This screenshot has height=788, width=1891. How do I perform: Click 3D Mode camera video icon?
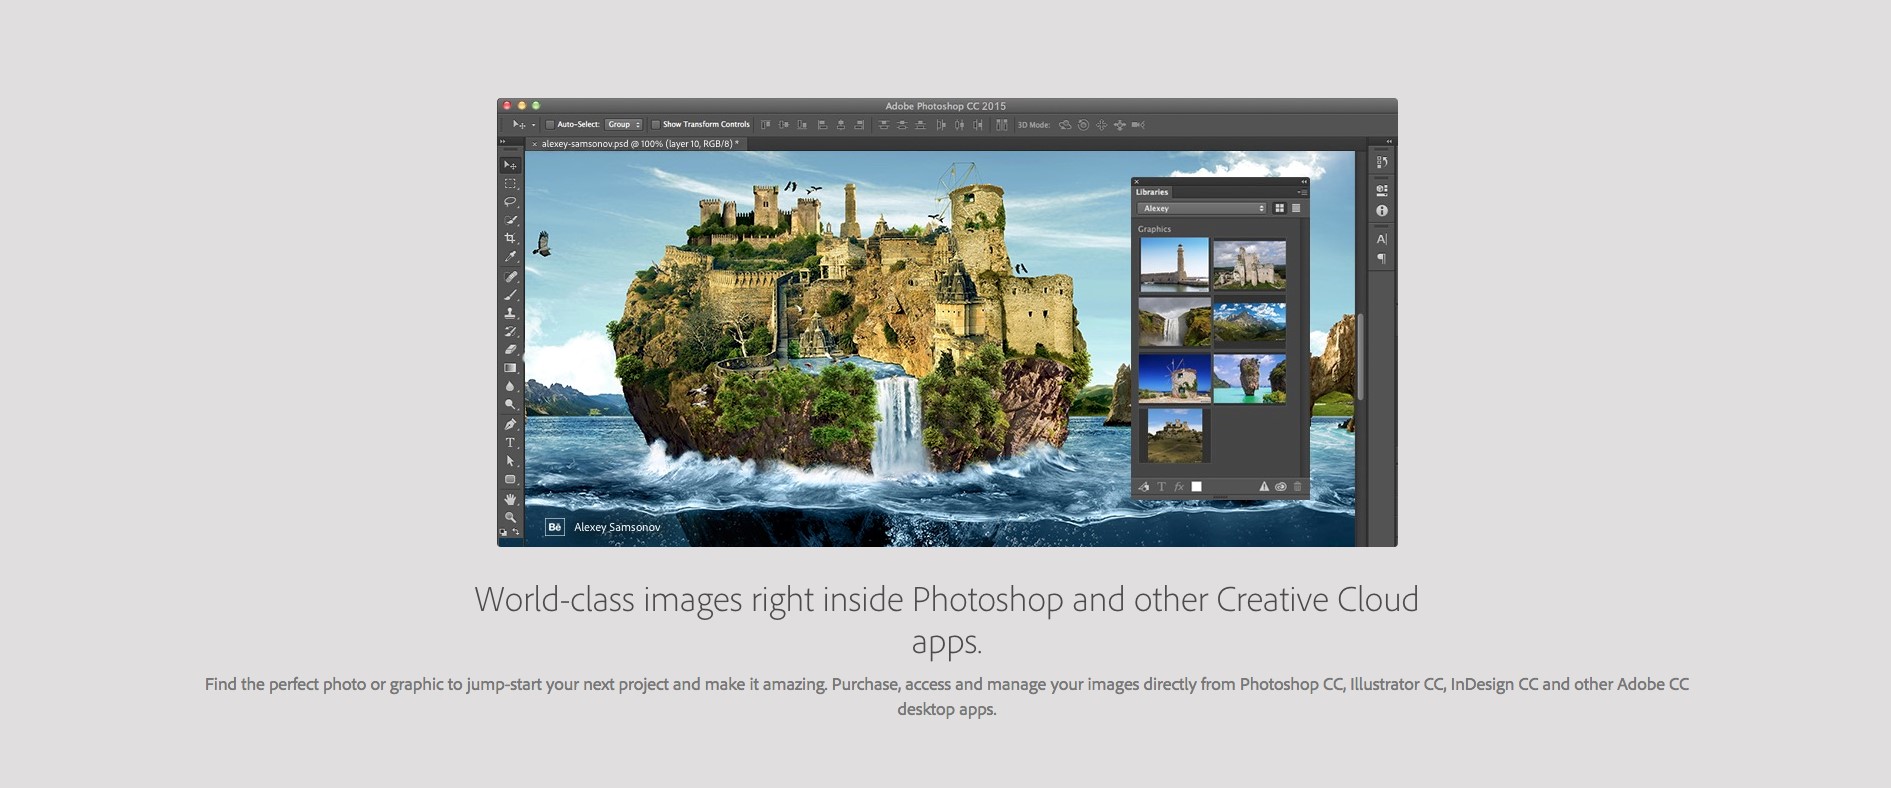[x=1138, y=125]
